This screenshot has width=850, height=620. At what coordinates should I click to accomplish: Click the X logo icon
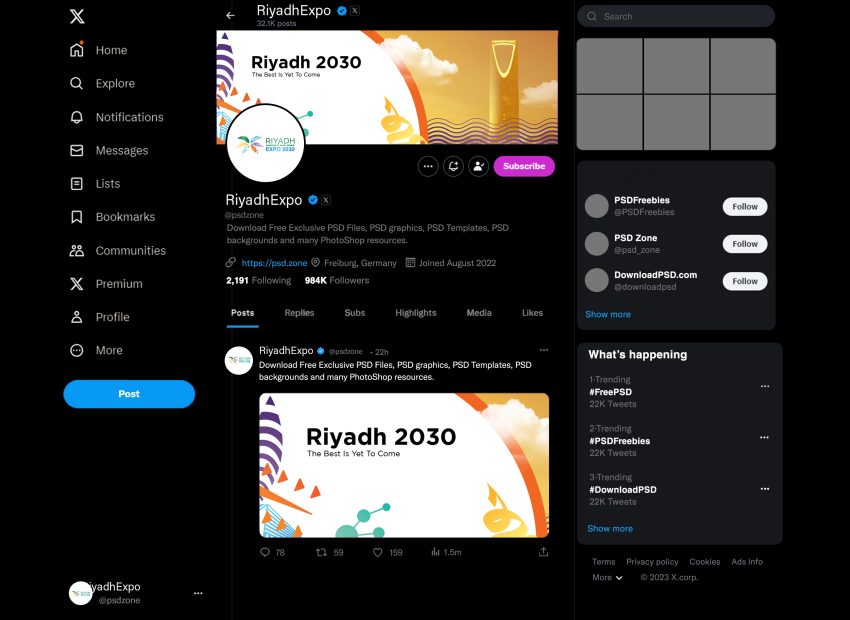(77, 16)
